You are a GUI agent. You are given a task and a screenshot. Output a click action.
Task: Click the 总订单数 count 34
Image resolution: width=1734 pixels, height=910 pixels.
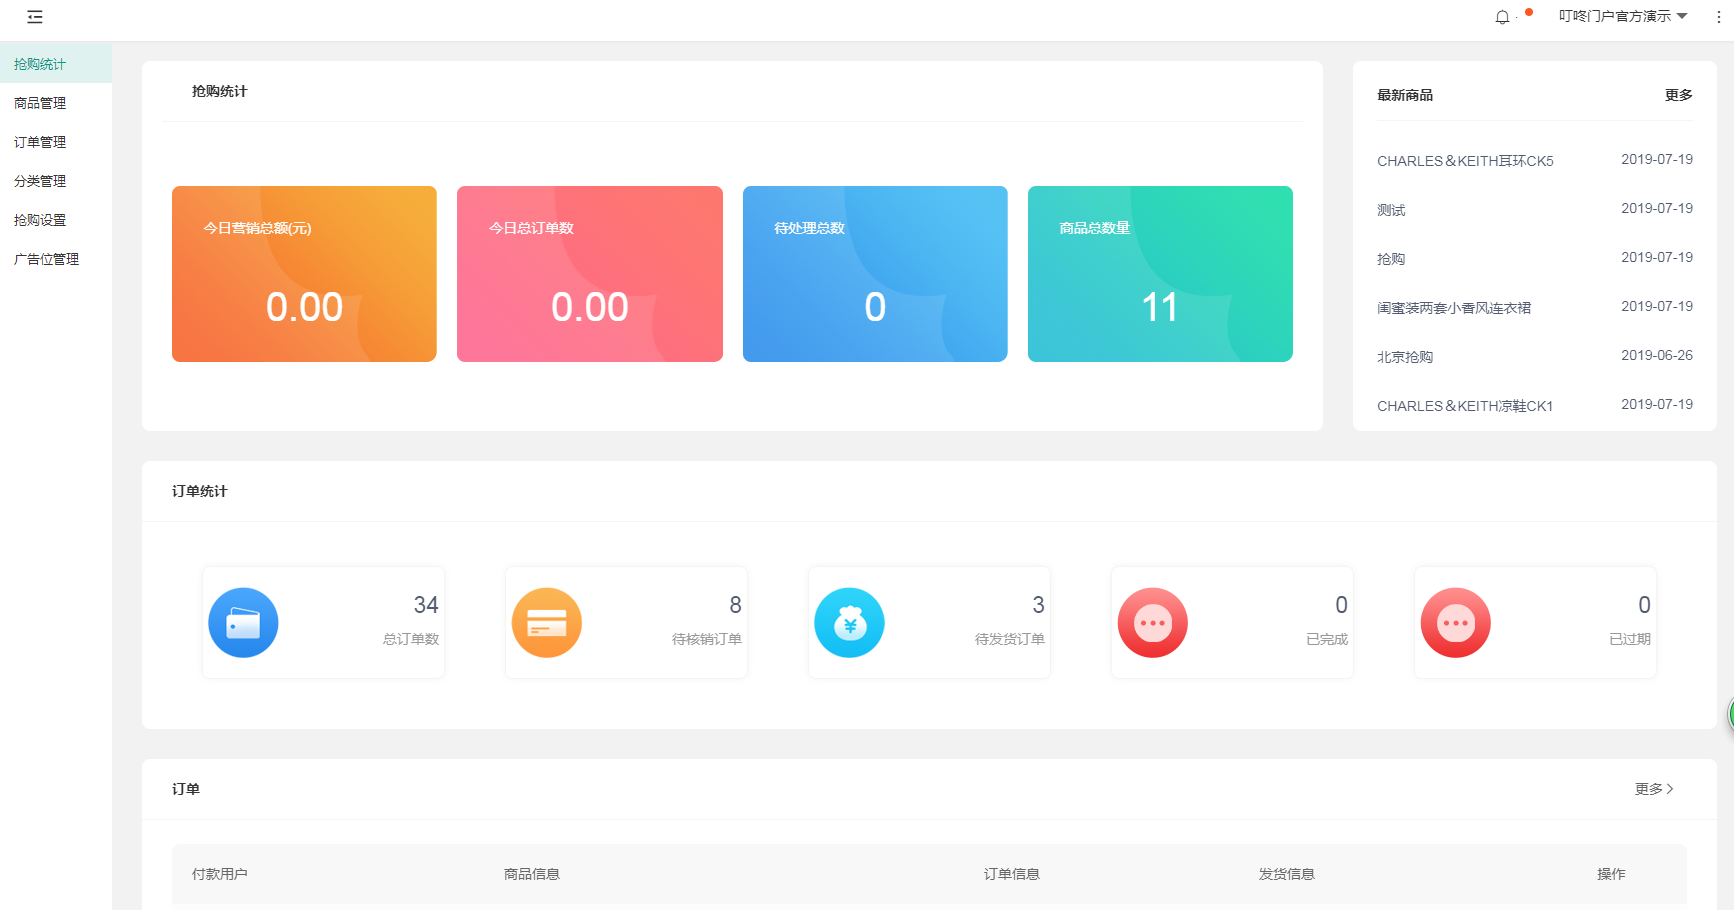click(x=426, y=605)
